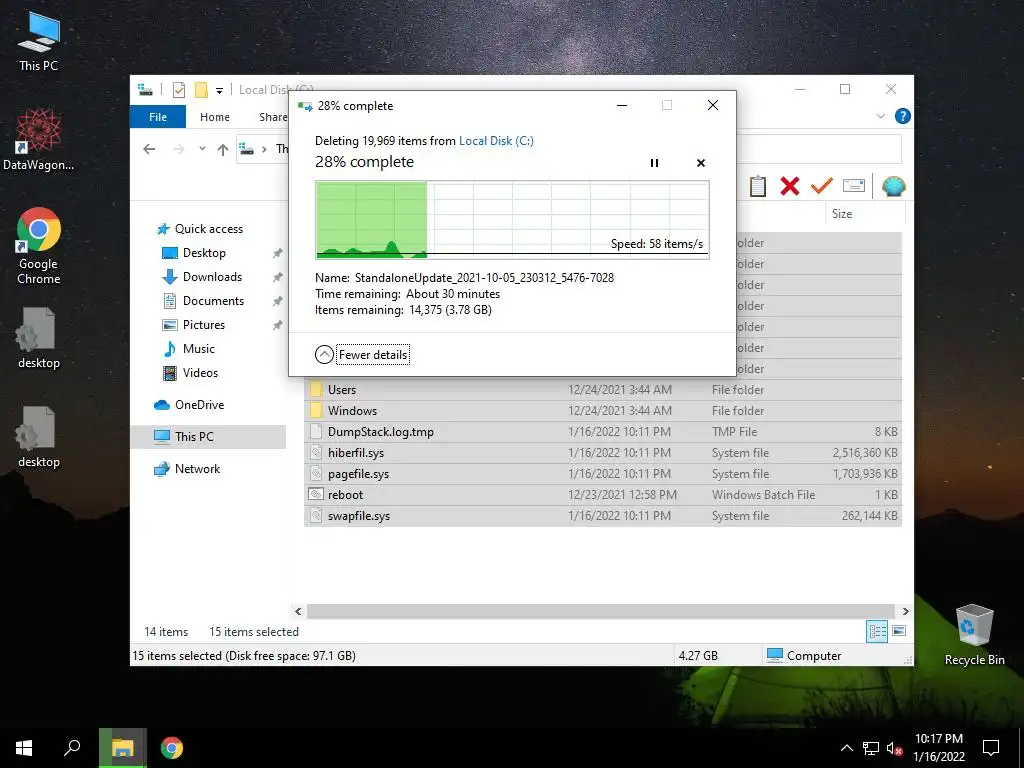This screenshot has width=1024, height=768.
Task: Click the Google Chrome desktop icon
Action: tap(39, 246)
